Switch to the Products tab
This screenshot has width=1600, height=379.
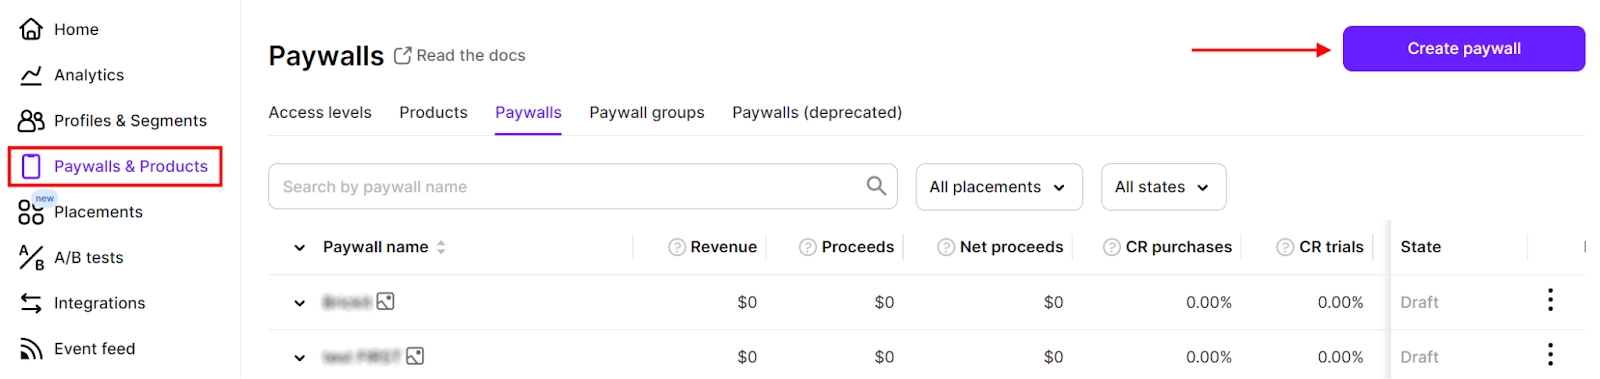point(433,113)
